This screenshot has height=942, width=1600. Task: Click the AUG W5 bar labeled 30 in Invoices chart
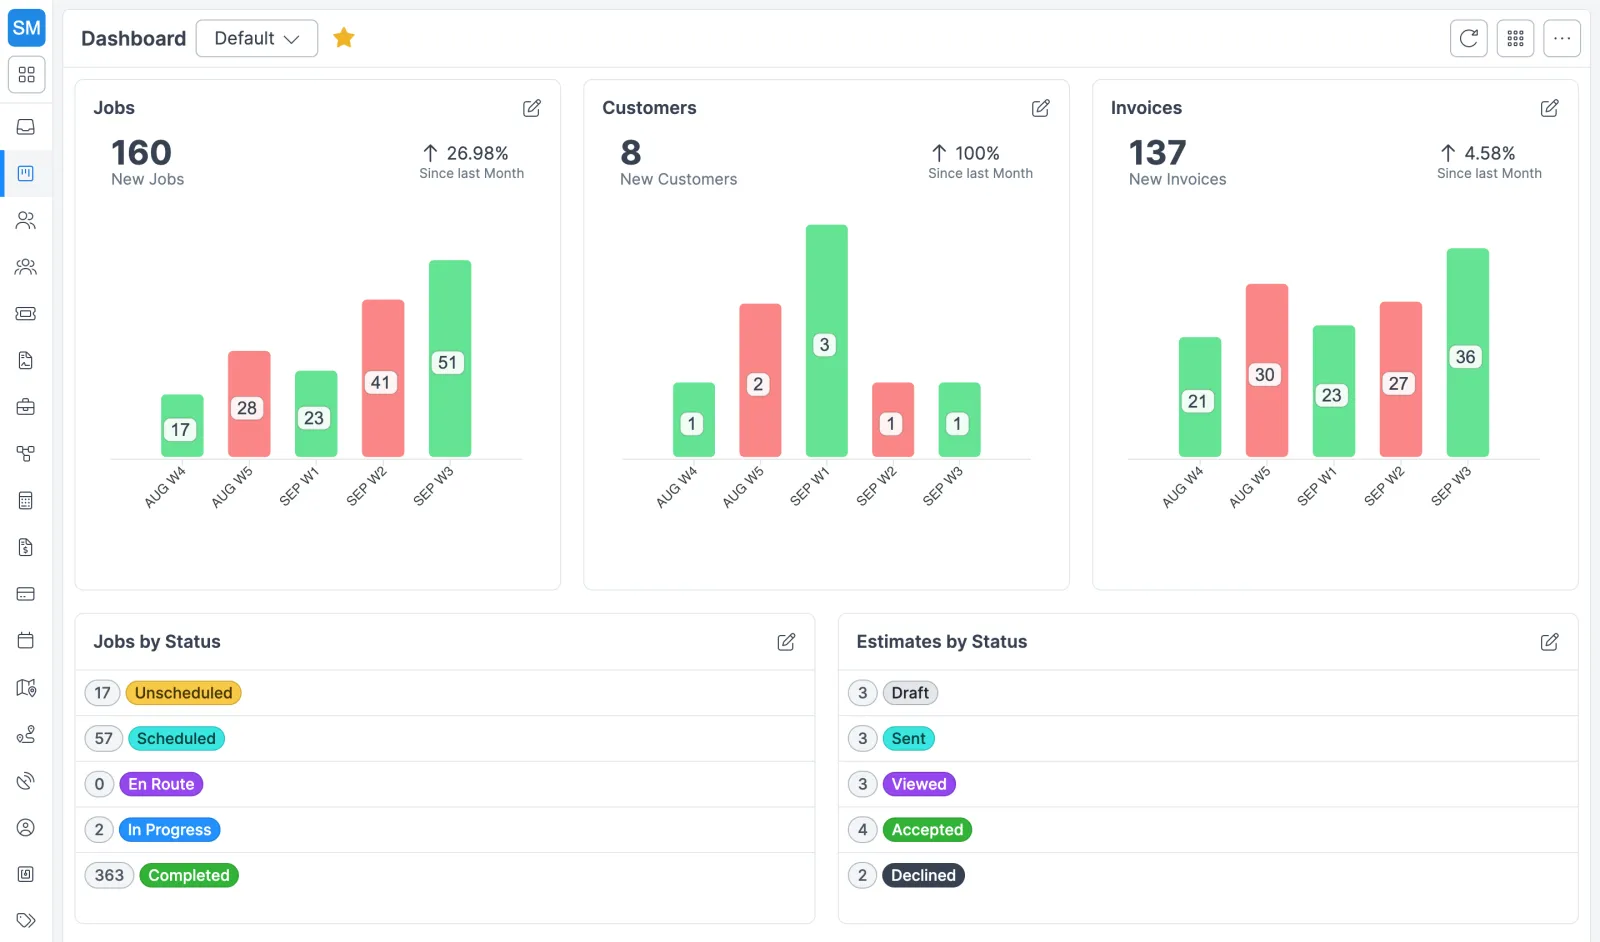coord(1267,370)
